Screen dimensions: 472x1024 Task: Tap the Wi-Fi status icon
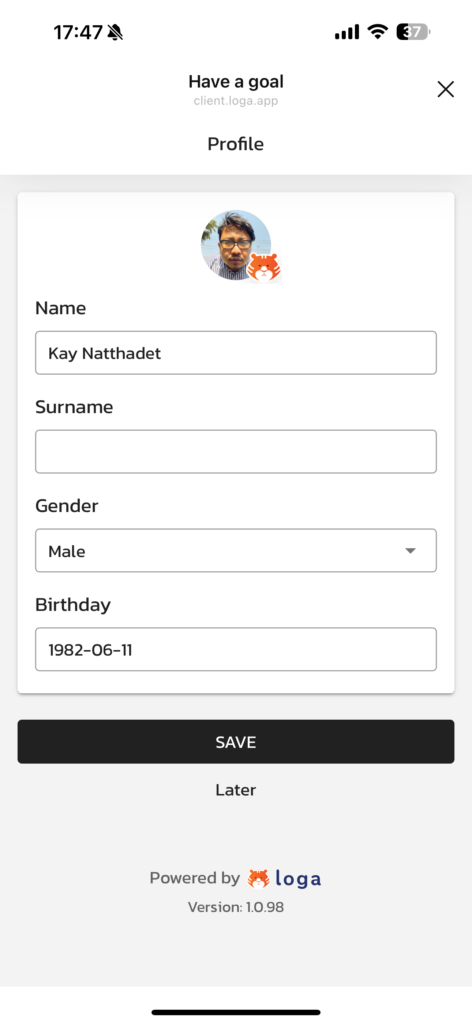(x=377, y=31)
